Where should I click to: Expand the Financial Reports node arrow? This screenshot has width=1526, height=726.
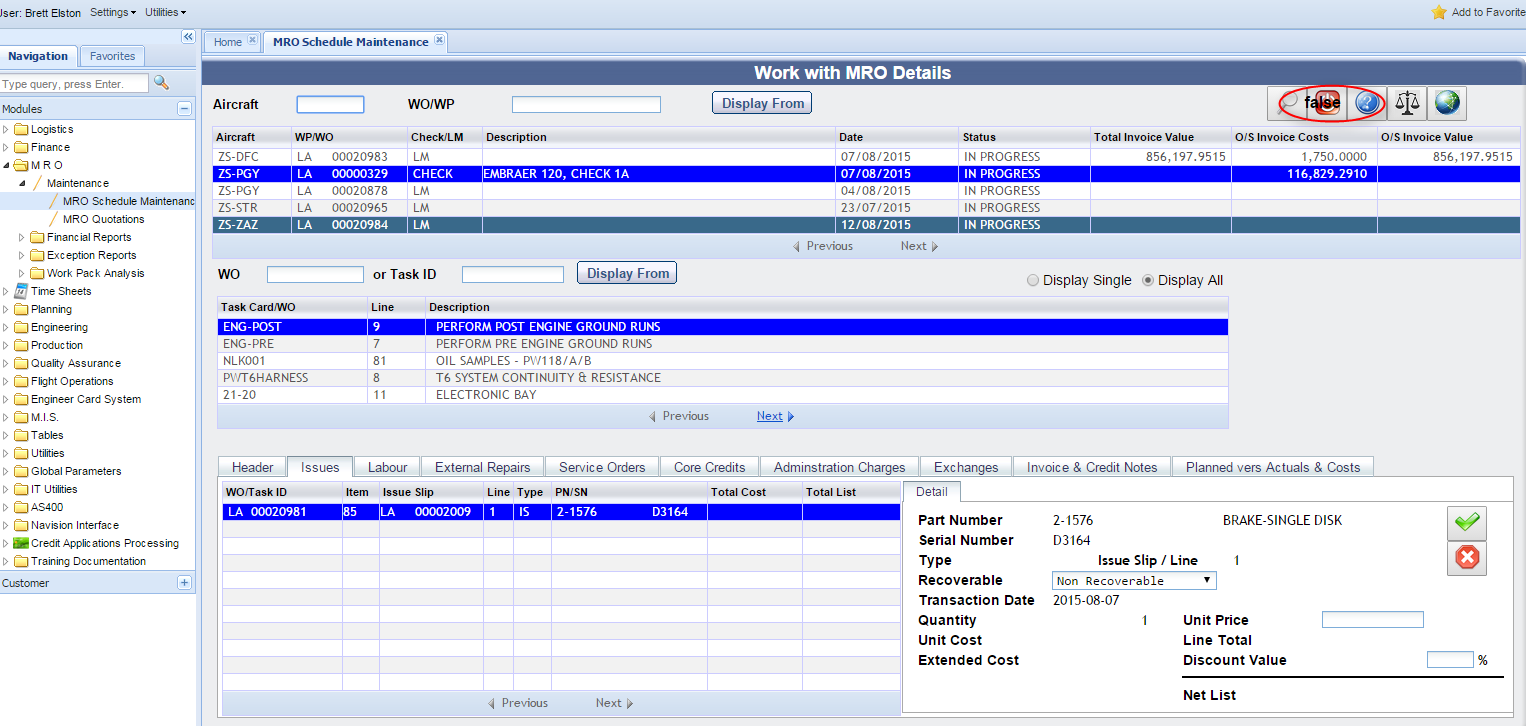tap(22, 237)
